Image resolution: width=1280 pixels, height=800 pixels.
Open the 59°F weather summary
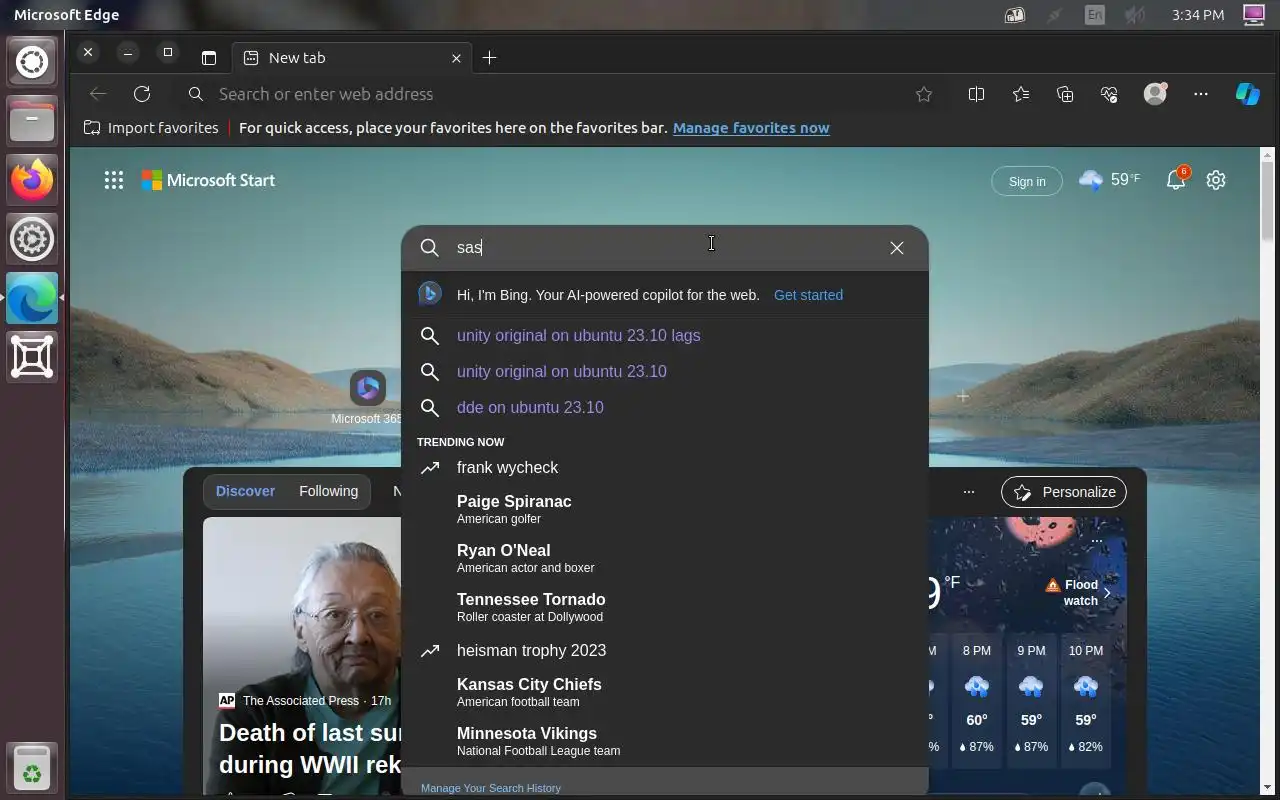pyautogui.click(x=1109, y=180)
